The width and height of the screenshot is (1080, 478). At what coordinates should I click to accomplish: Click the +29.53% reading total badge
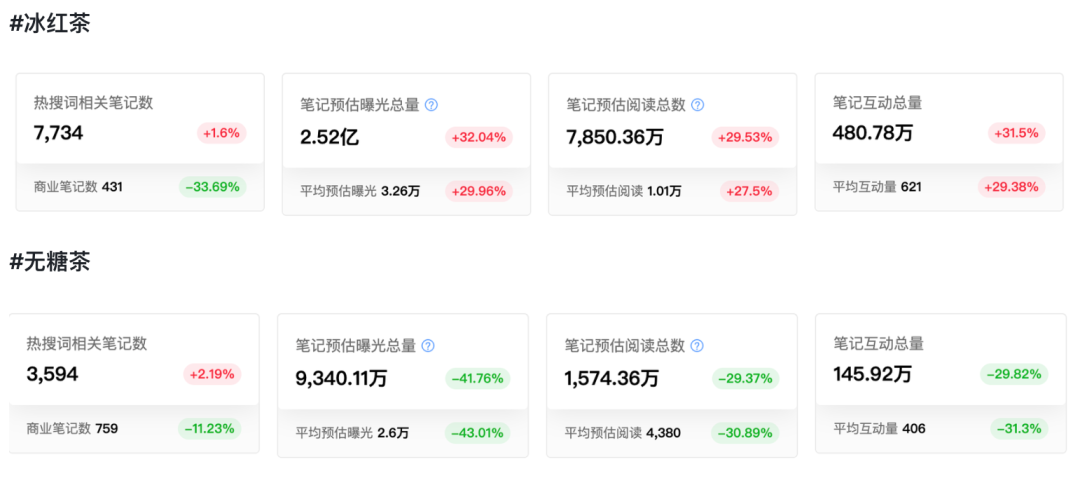click(x=746, y=138)
